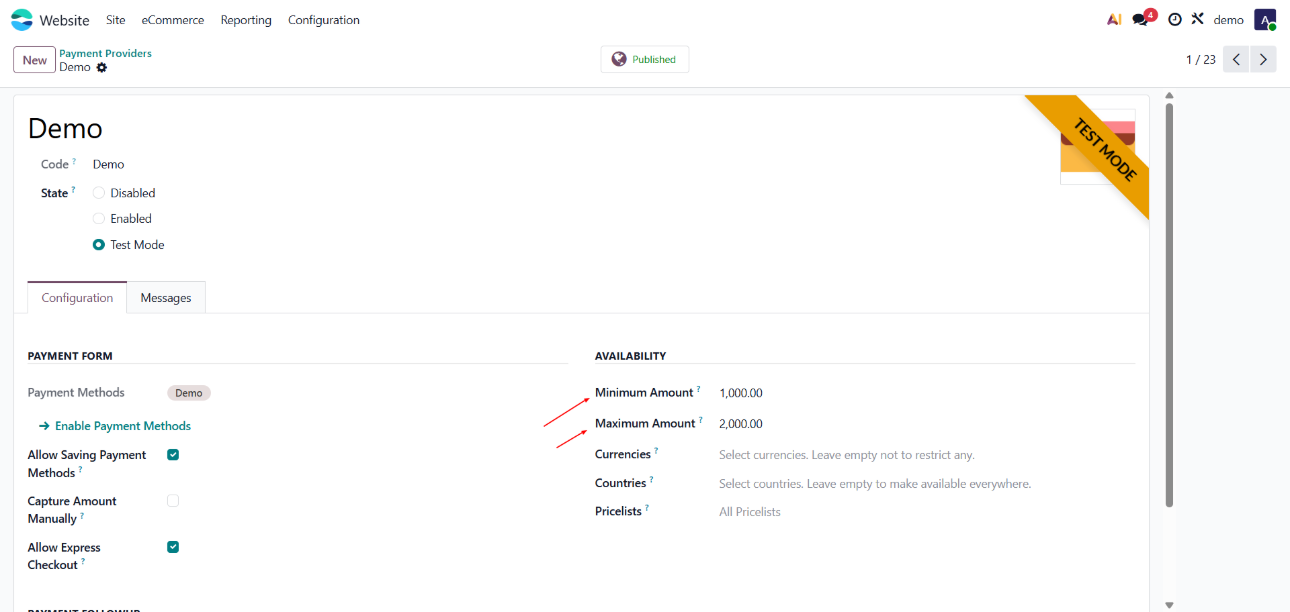Enable Capture Amount Manually checkbox
Screen dimensions: 1290x612
(x=173, y=501)
